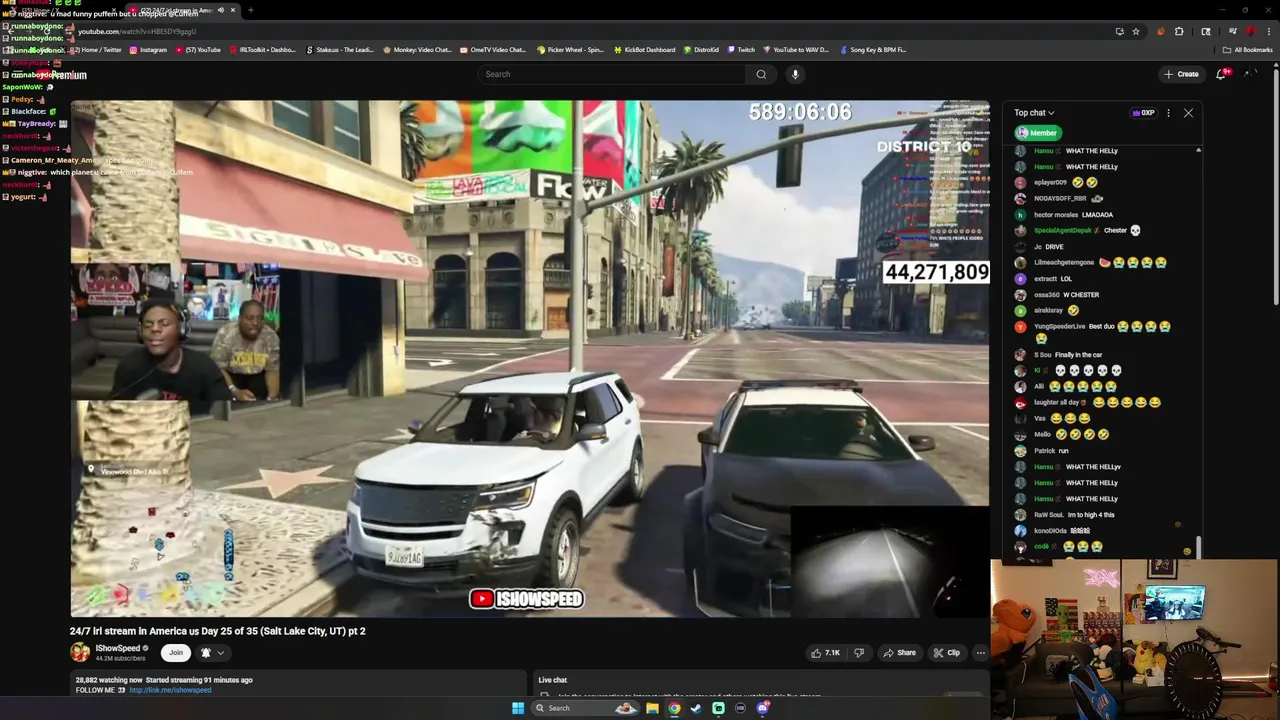Click 'Finally in the car' chat message
The height and width of the screenshot is (720, 1280).
pos(1078,355)
